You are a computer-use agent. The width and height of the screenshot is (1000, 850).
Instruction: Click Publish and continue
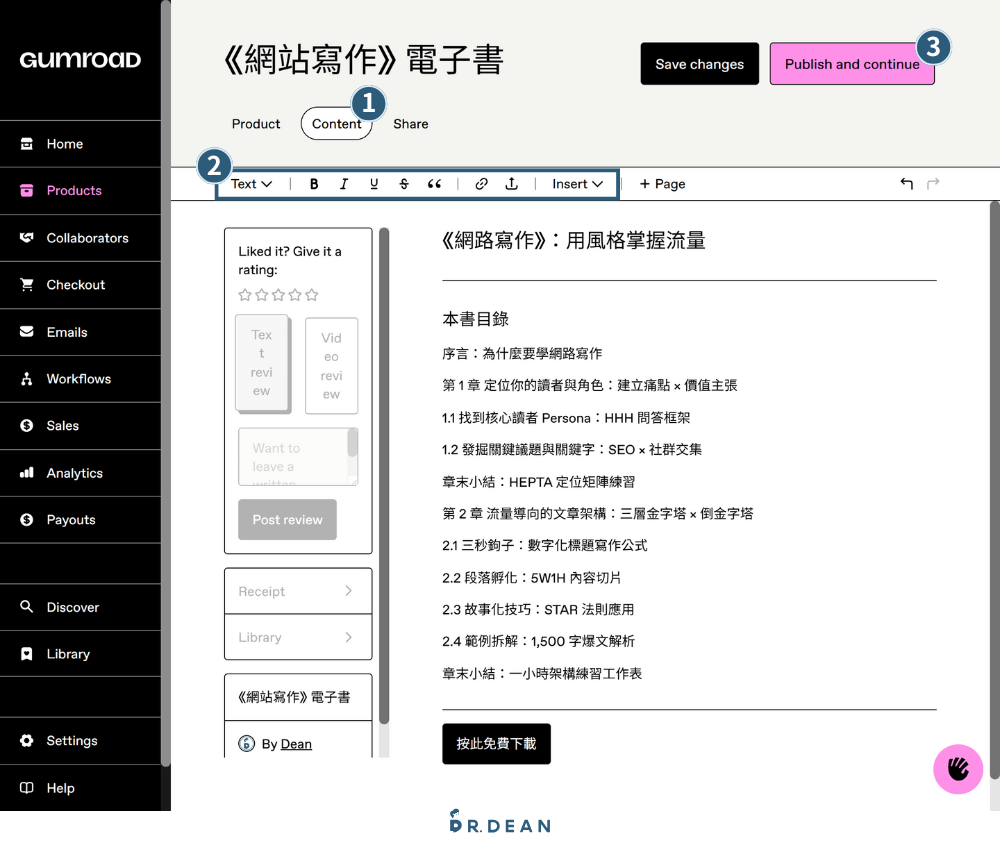pyautogui.click(x=852, y=64)
